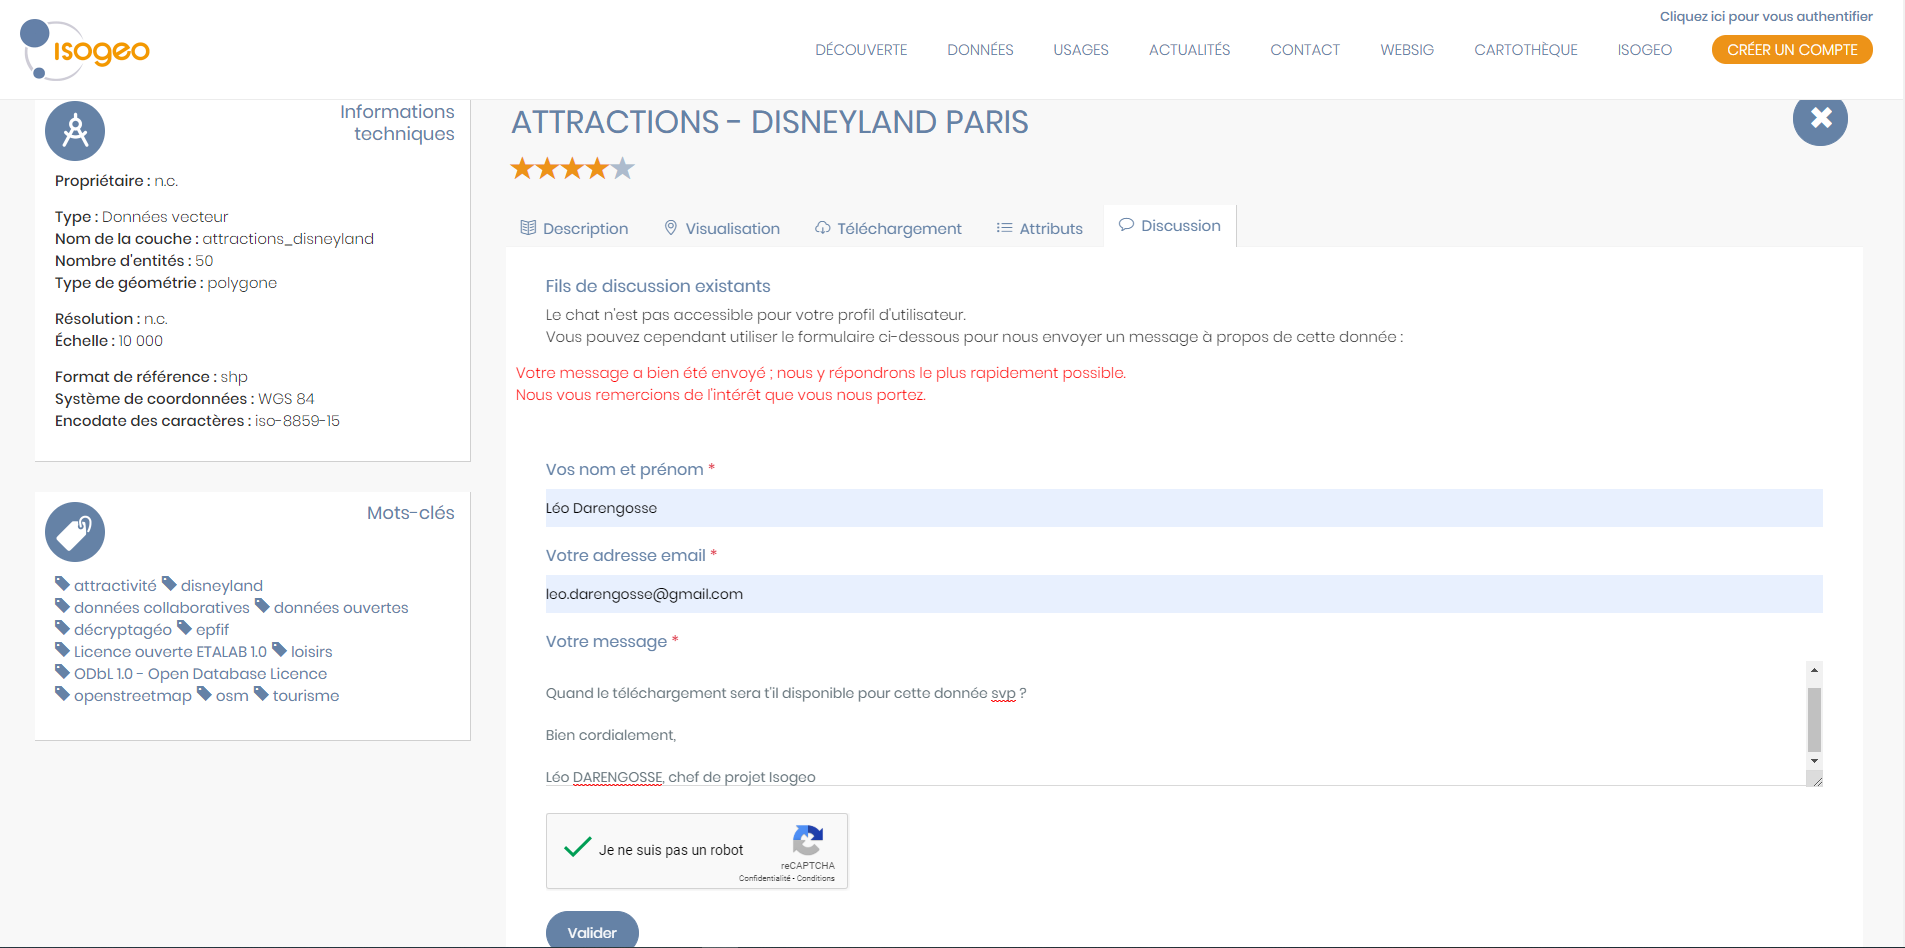Open the données ouvertes keyword link
Screen dimensions: 1905x948
pos(341,608)
